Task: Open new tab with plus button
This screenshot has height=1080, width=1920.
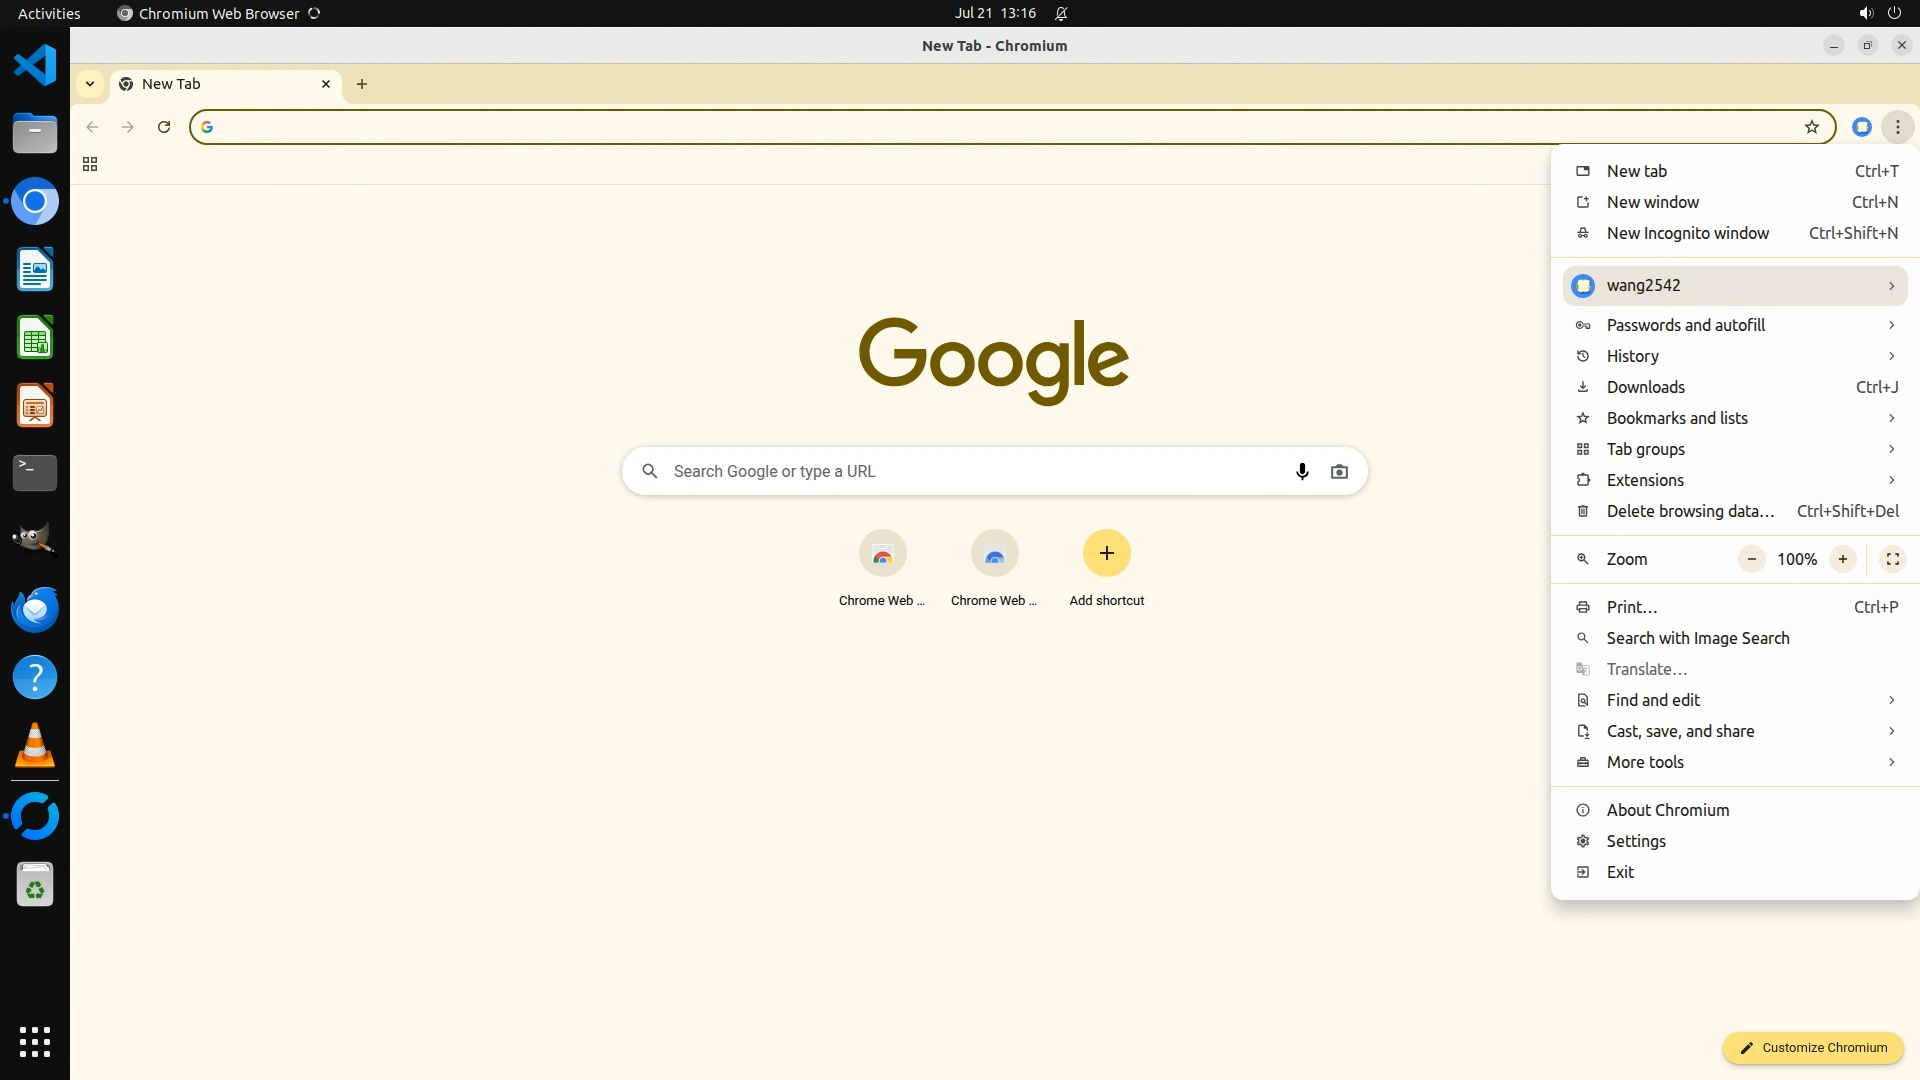Action: pyautogui.click(x=362, y=84)
